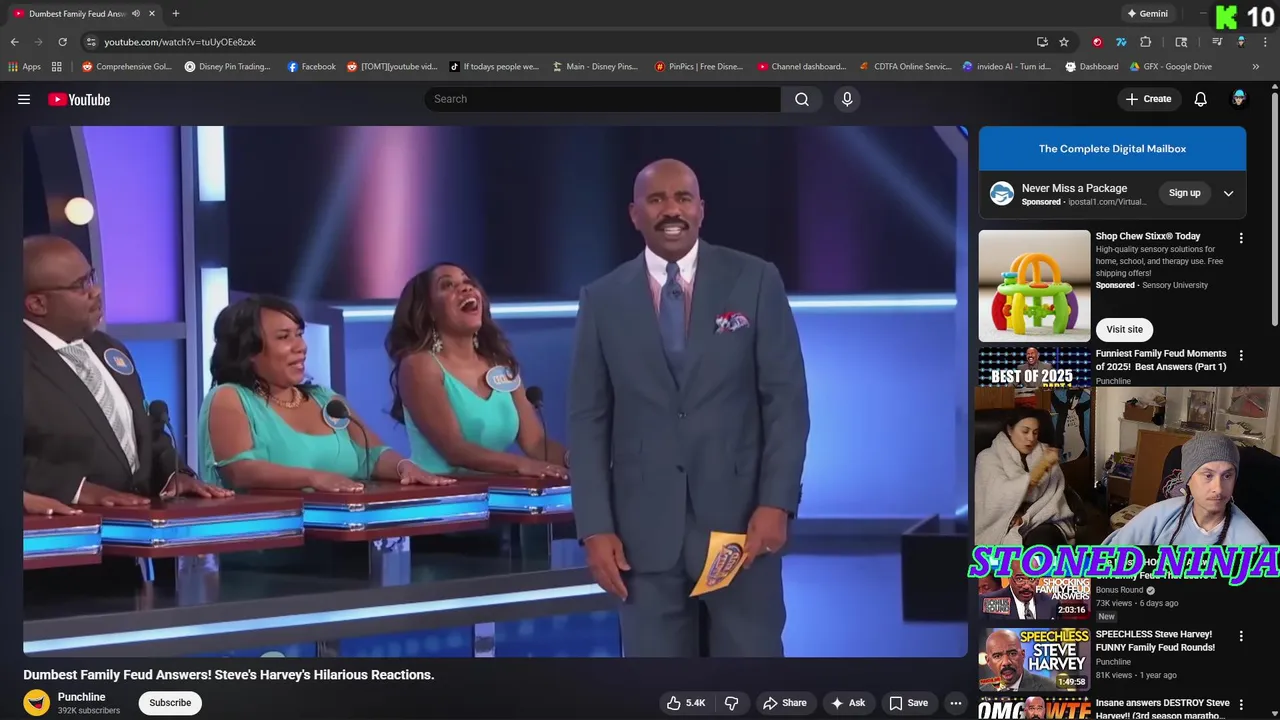Click the address bar URL
Viewport: 1280px width, 720px height.
point(180,42)
